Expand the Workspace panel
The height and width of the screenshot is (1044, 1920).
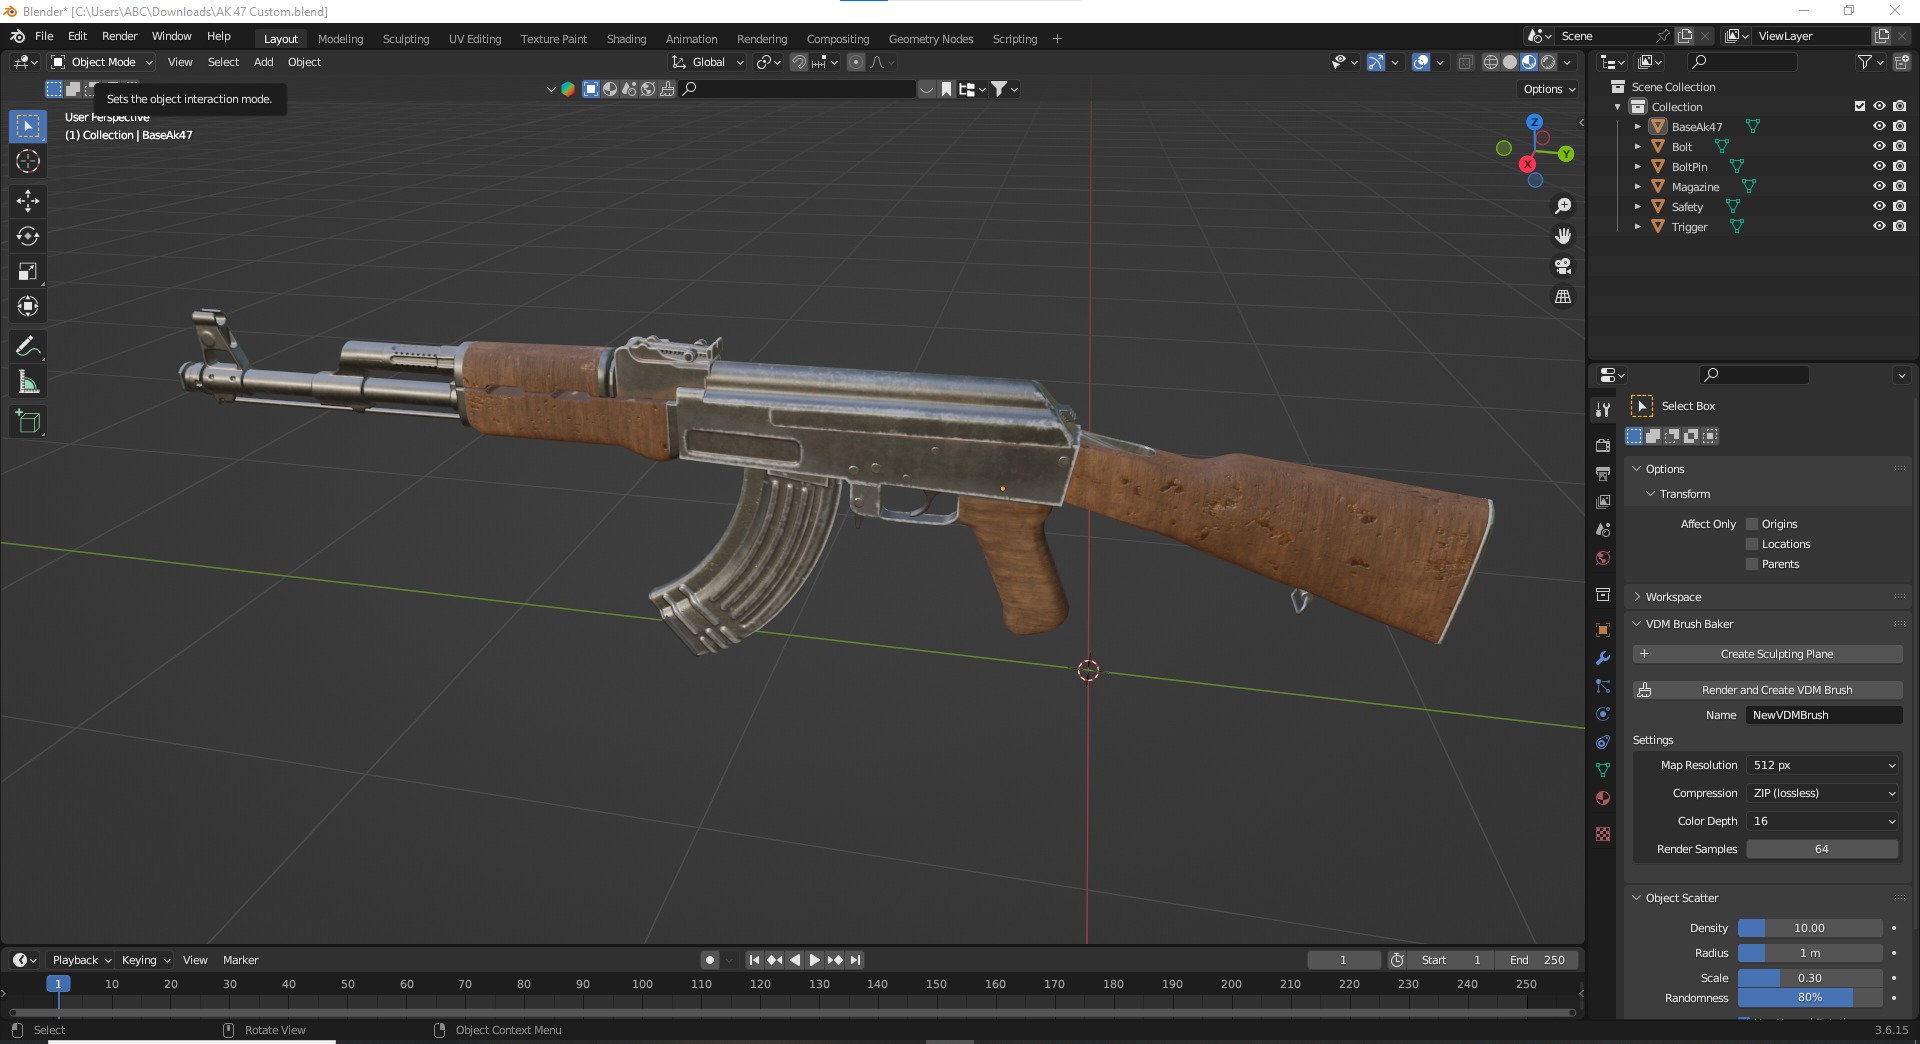click(x=1673, y=597)
